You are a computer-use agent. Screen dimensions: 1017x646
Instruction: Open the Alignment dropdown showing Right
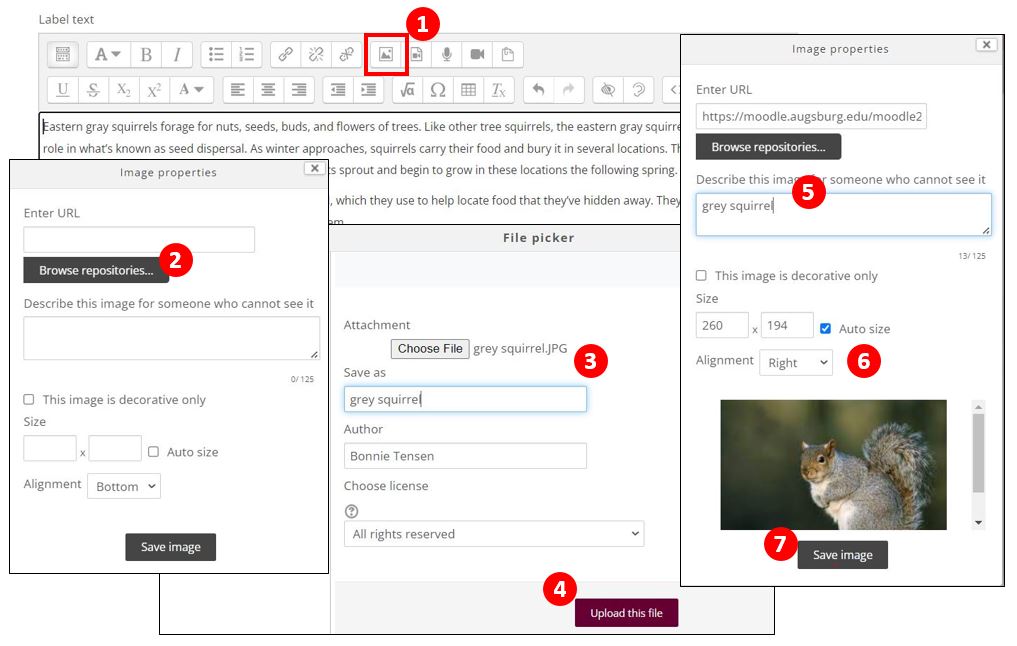[796, 363]
